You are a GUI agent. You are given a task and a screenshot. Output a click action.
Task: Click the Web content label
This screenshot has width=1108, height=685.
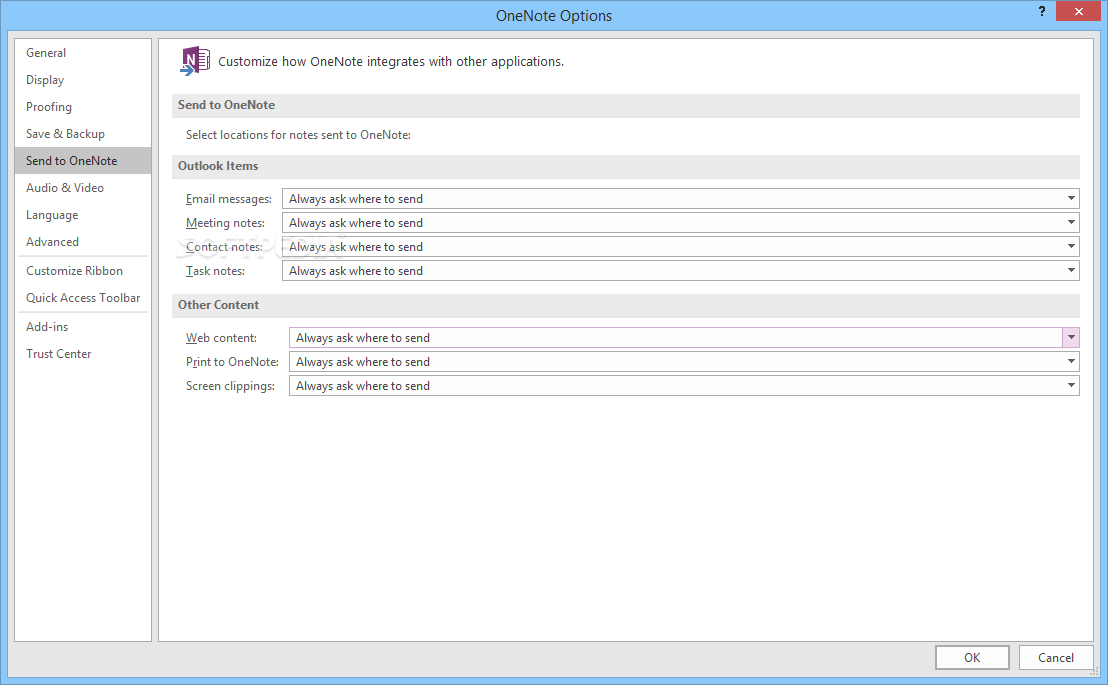coord(221,338)
